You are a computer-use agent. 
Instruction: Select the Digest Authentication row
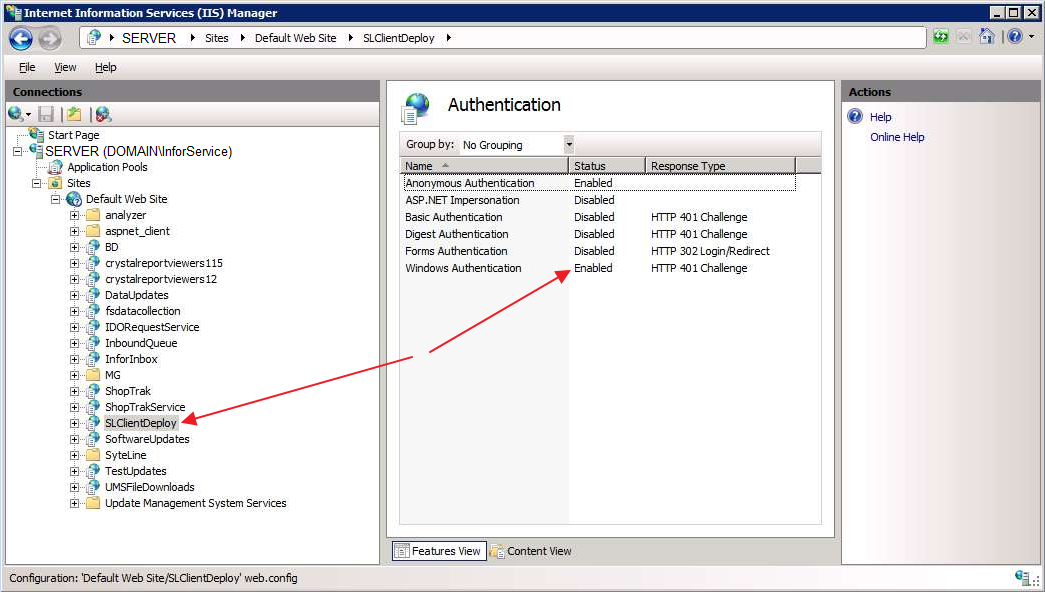(x=599, y=234)
